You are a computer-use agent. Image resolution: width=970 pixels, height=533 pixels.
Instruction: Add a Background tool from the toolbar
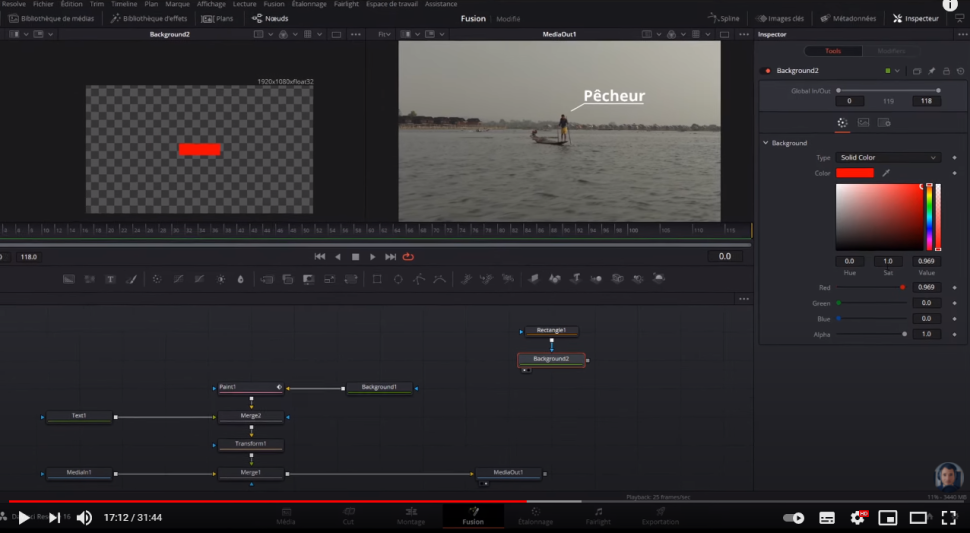click(69, 279)
